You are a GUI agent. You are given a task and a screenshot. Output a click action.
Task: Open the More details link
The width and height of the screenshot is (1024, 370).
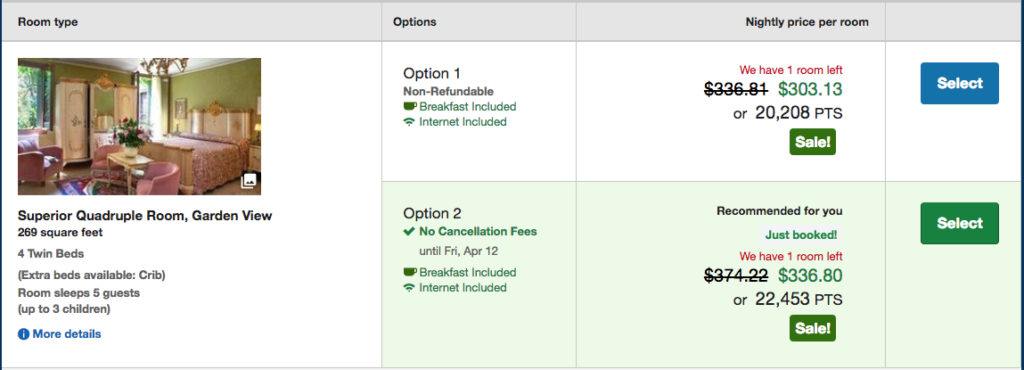tap(67, 334)
